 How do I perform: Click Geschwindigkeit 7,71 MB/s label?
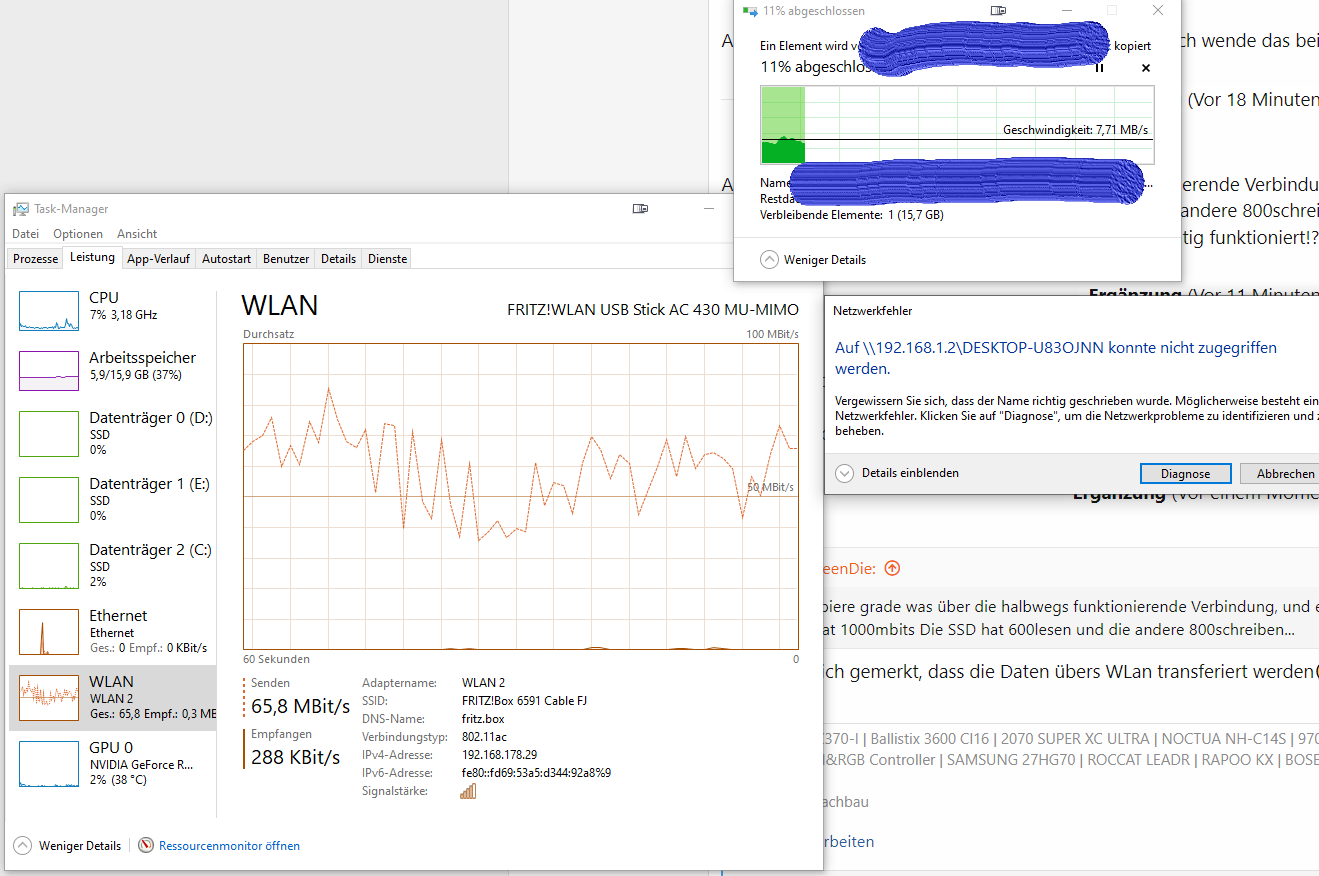1075,130
